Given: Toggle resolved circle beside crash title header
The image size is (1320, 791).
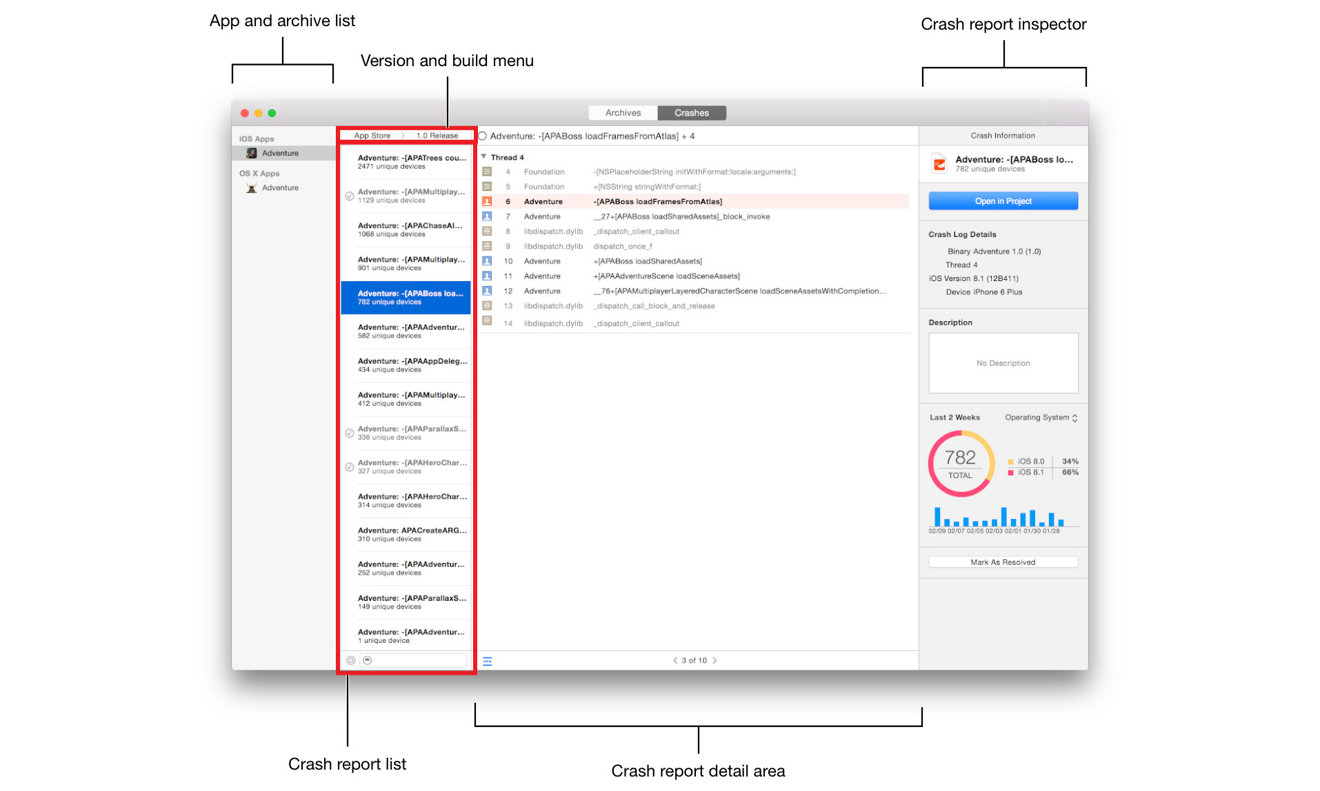Looking at the screenshot, I should (x=483, y=136).
